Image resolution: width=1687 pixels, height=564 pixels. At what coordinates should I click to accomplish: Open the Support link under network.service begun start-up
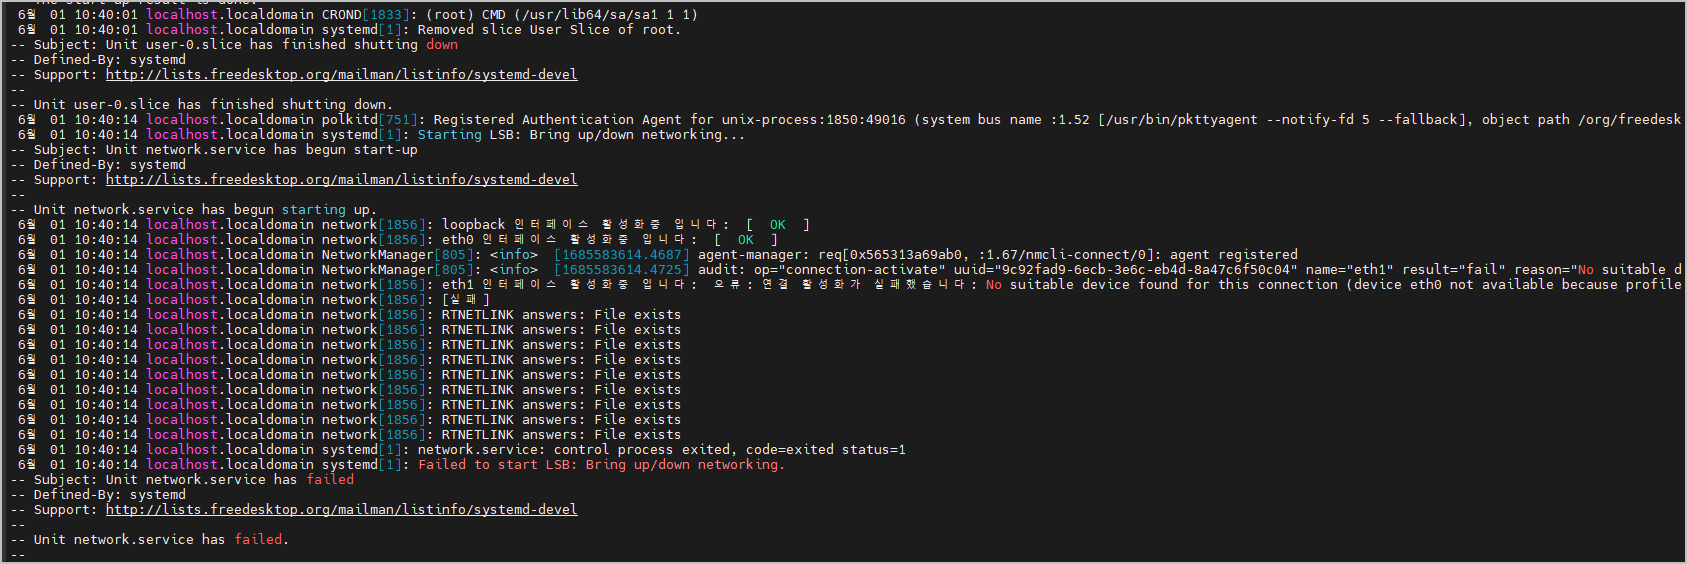[341, 180]
